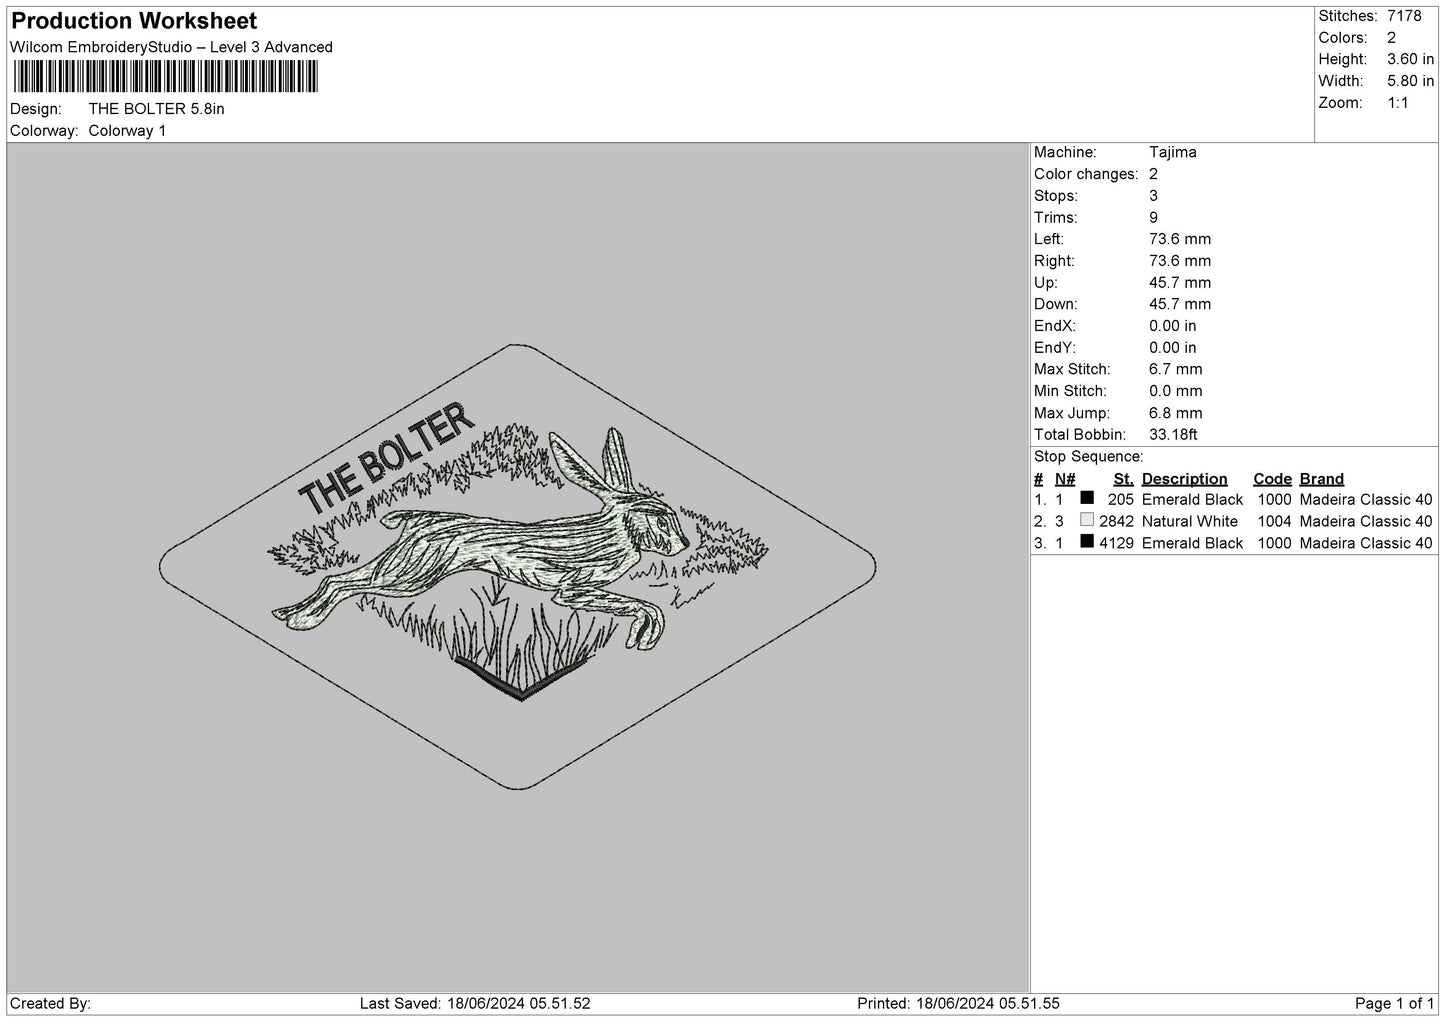Screen dimensions: 1445x1021
Task: Click the 'Stop Sequence:' heading
Action: click(1088, 457)
